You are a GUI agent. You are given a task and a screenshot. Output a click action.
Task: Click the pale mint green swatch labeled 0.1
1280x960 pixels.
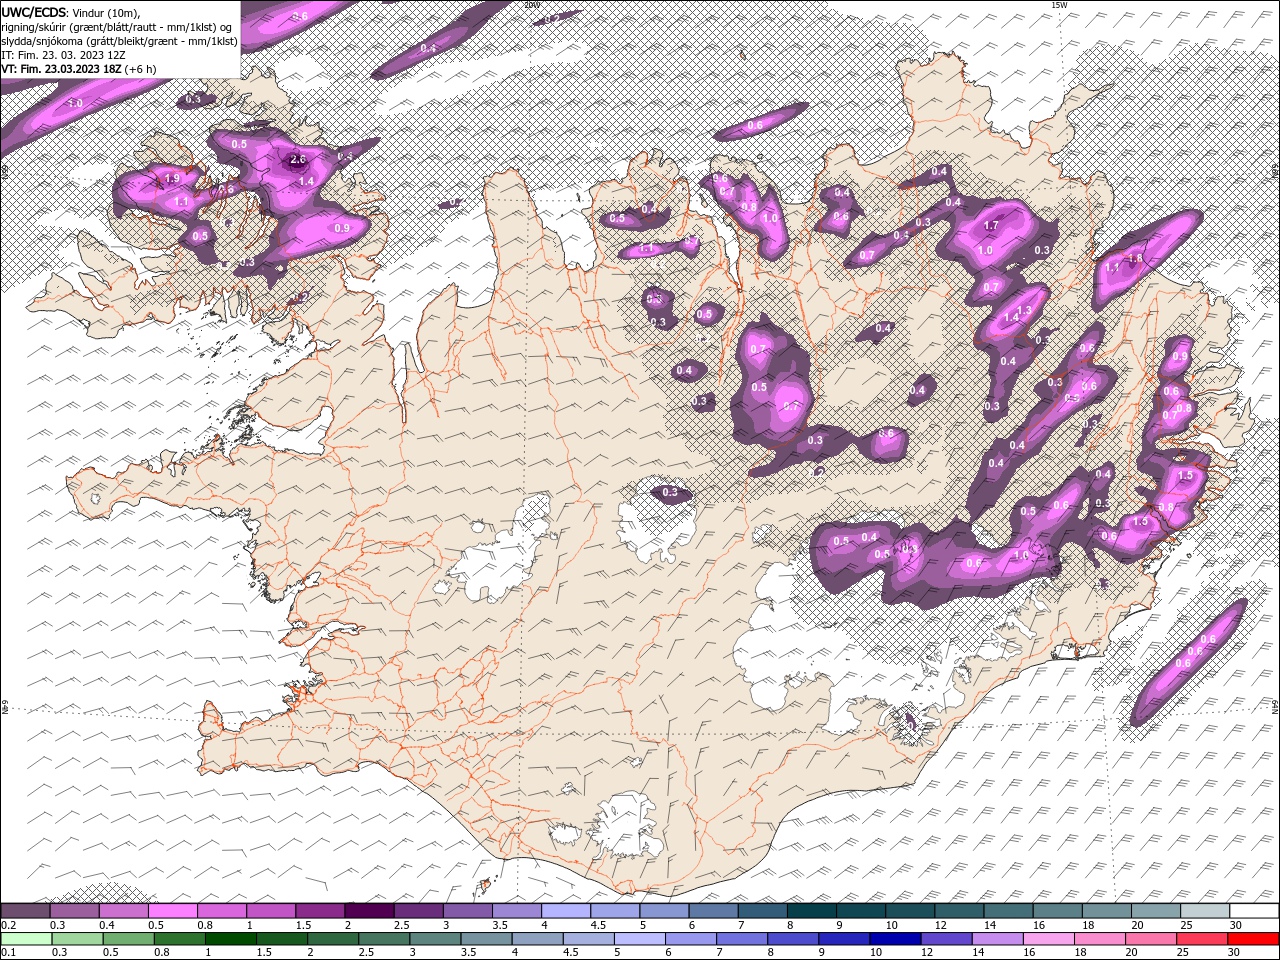26,939
